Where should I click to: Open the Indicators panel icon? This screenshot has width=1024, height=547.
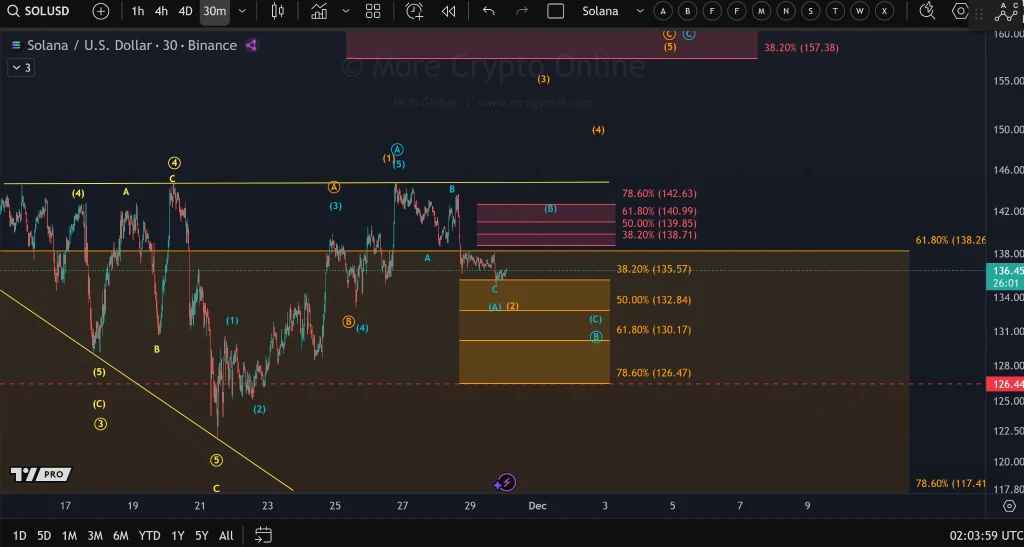tap(319, 11)
